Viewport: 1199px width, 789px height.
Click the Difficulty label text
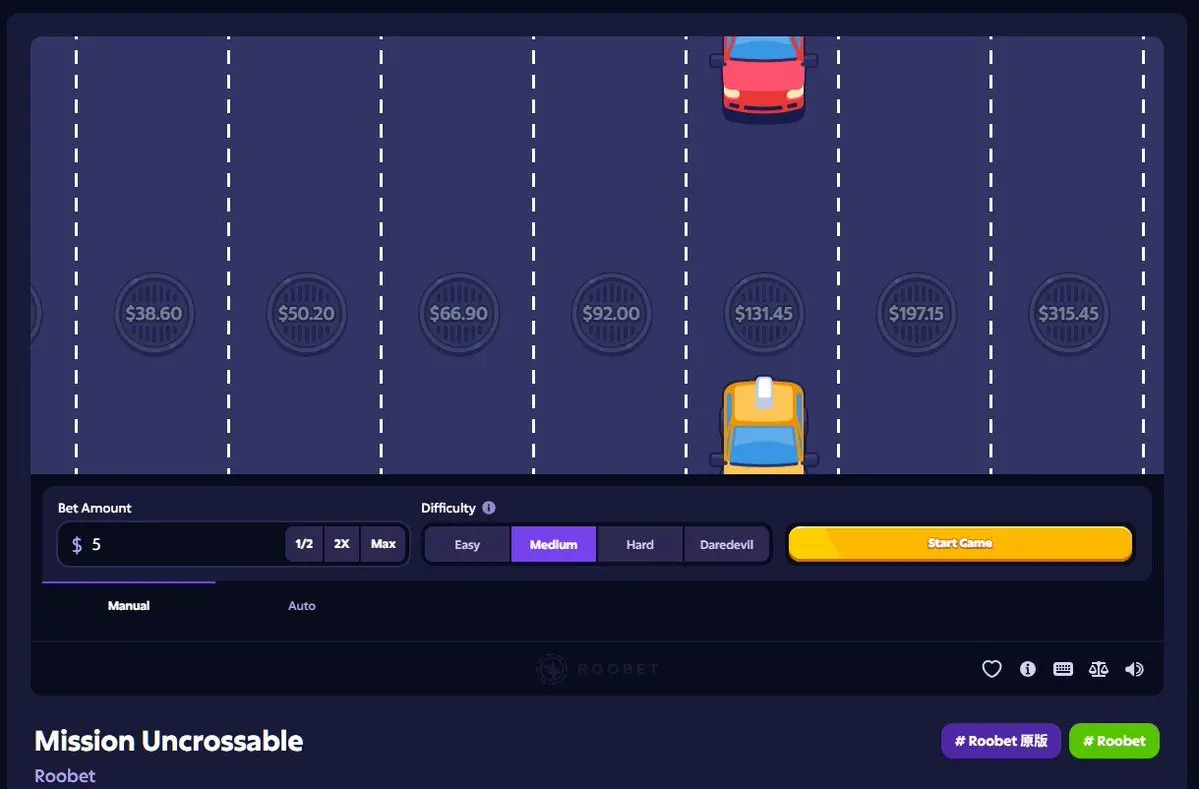click(x=448, y=508)
